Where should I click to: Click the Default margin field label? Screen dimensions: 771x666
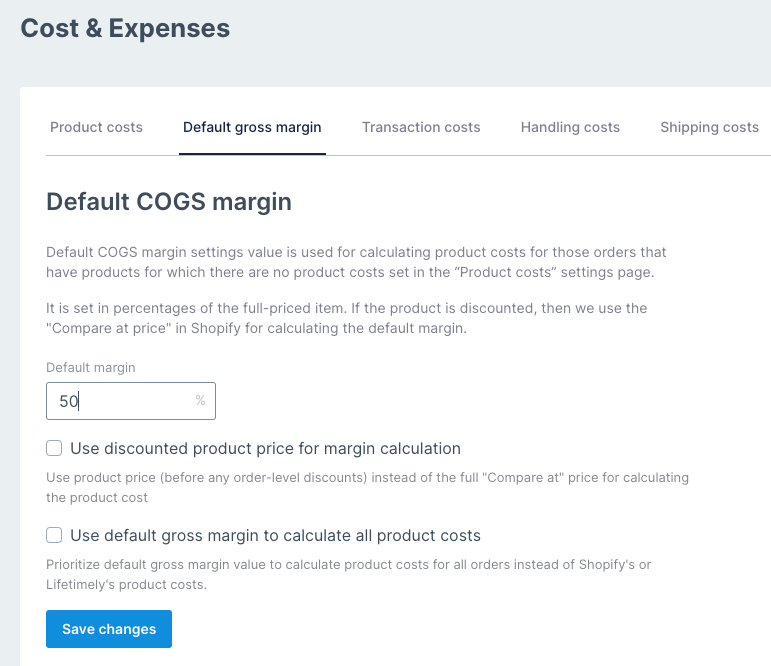91,367
